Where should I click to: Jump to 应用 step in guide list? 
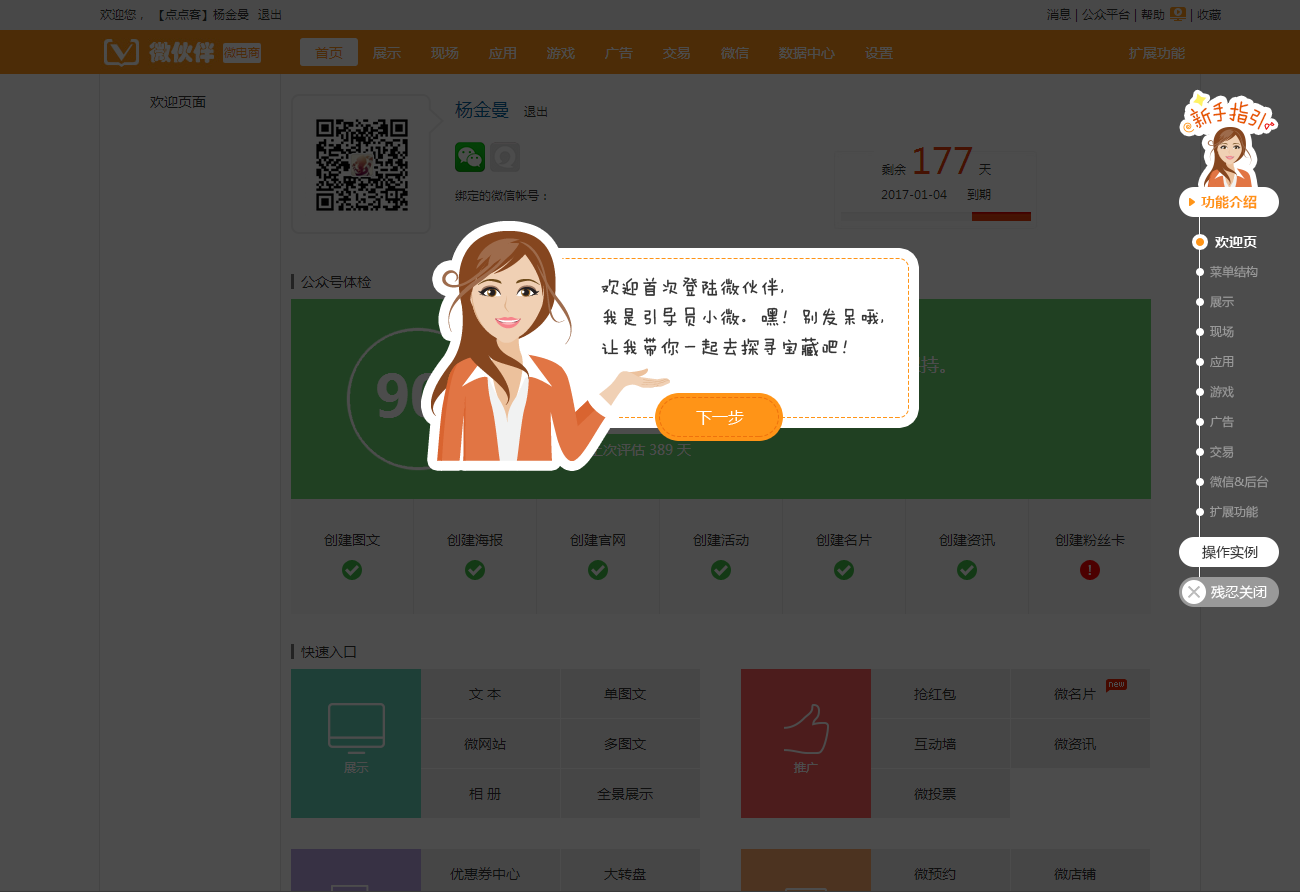pos(1221,362)
